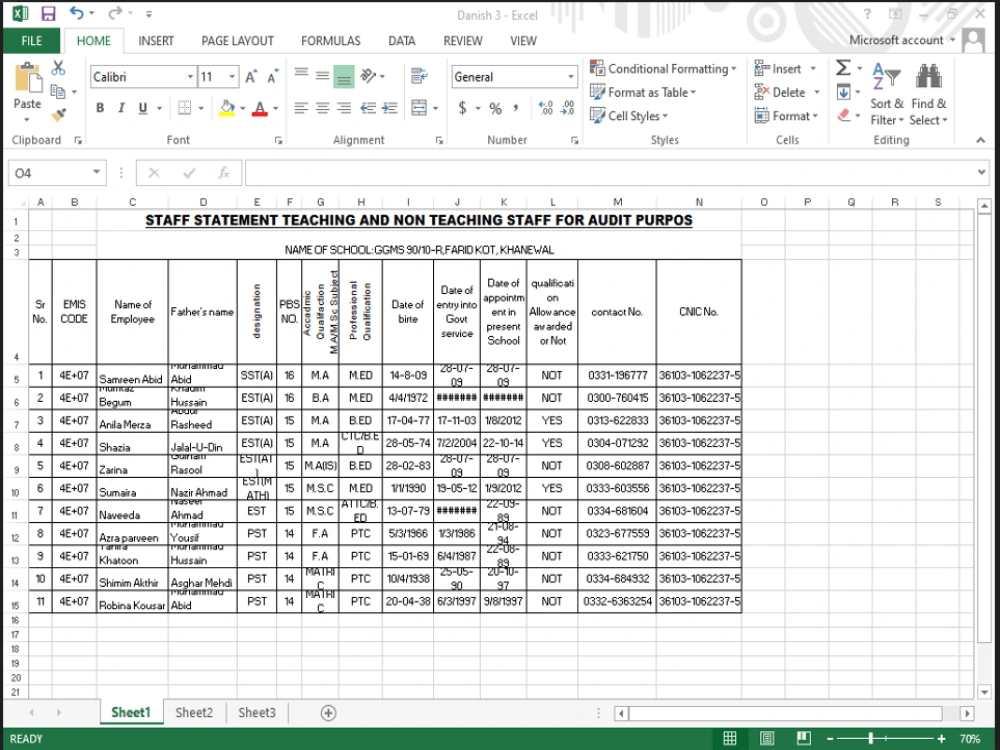1000x750 pixels.
Task: Click the Merge & Center icon
Action: point(419,108)
